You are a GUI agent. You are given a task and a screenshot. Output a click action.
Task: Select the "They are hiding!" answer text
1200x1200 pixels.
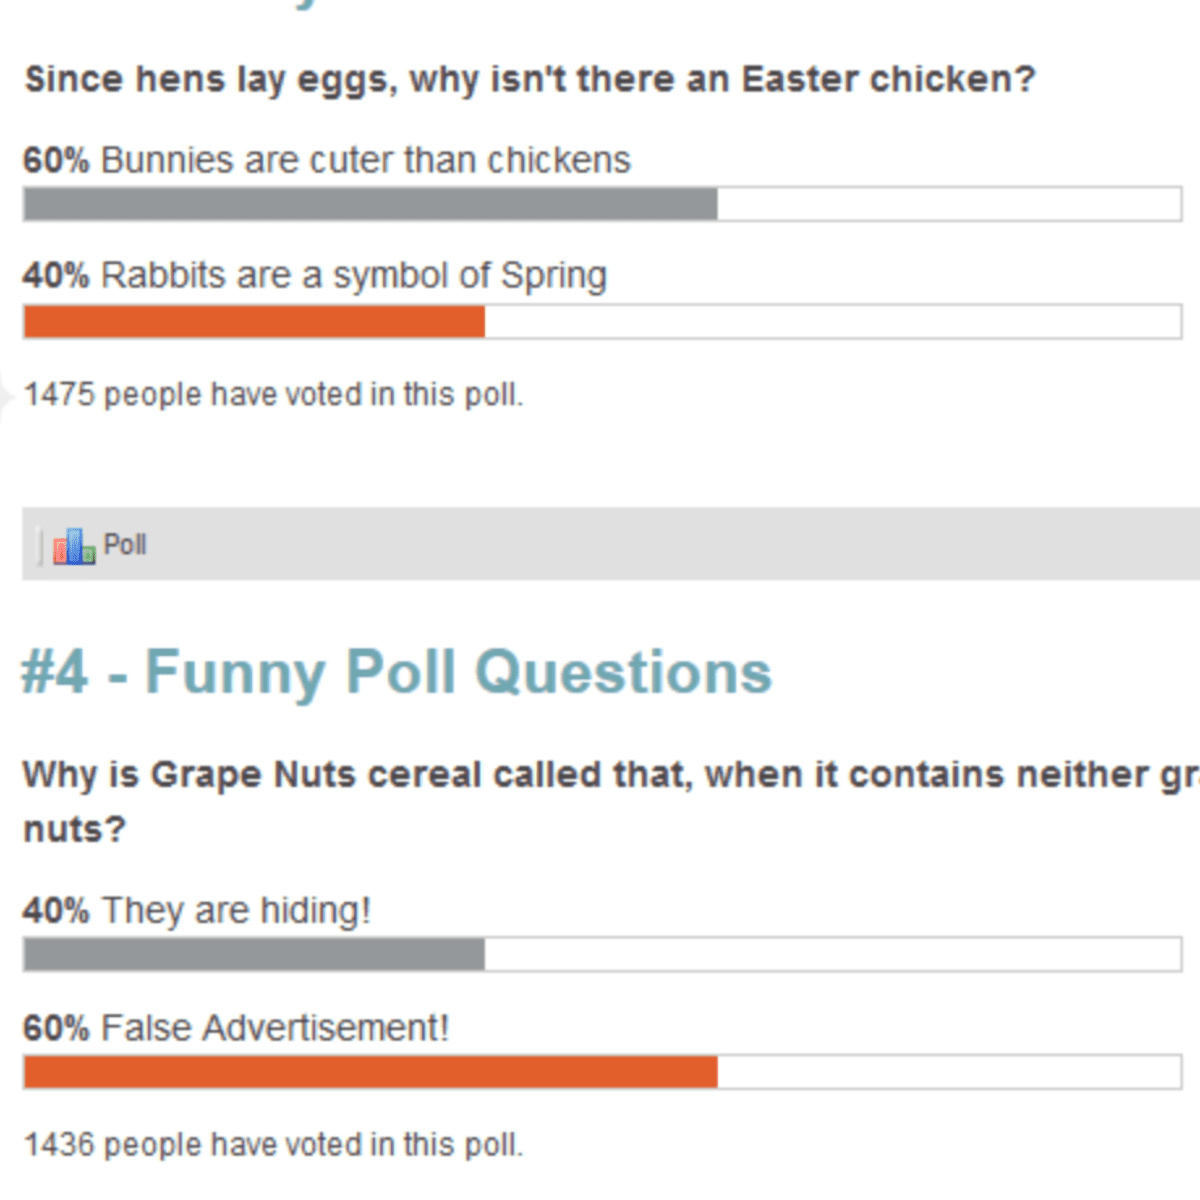236,911
